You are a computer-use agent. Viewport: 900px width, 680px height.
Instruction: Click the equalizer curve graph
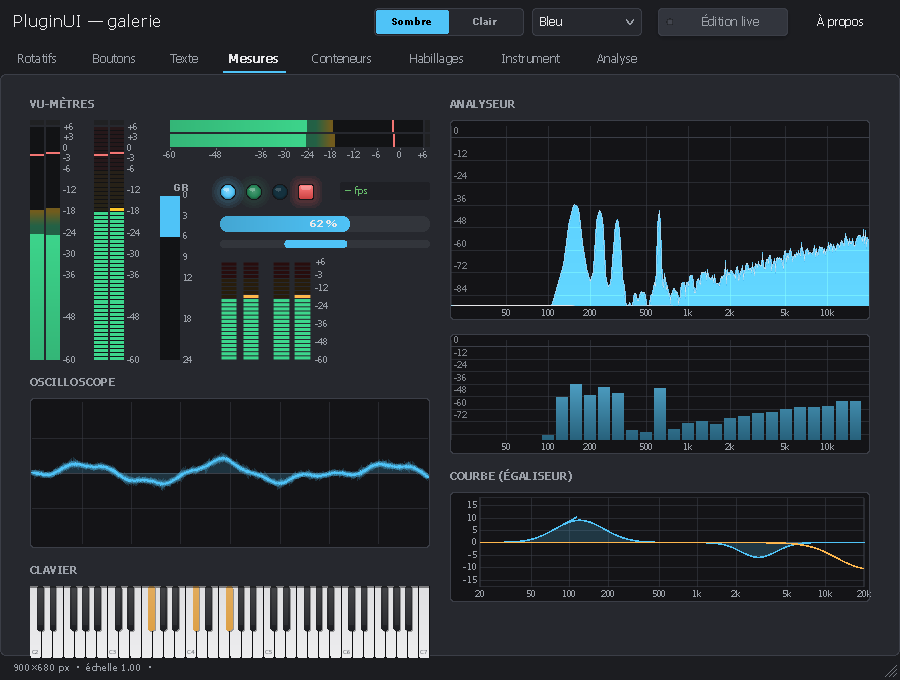(660, 547)
